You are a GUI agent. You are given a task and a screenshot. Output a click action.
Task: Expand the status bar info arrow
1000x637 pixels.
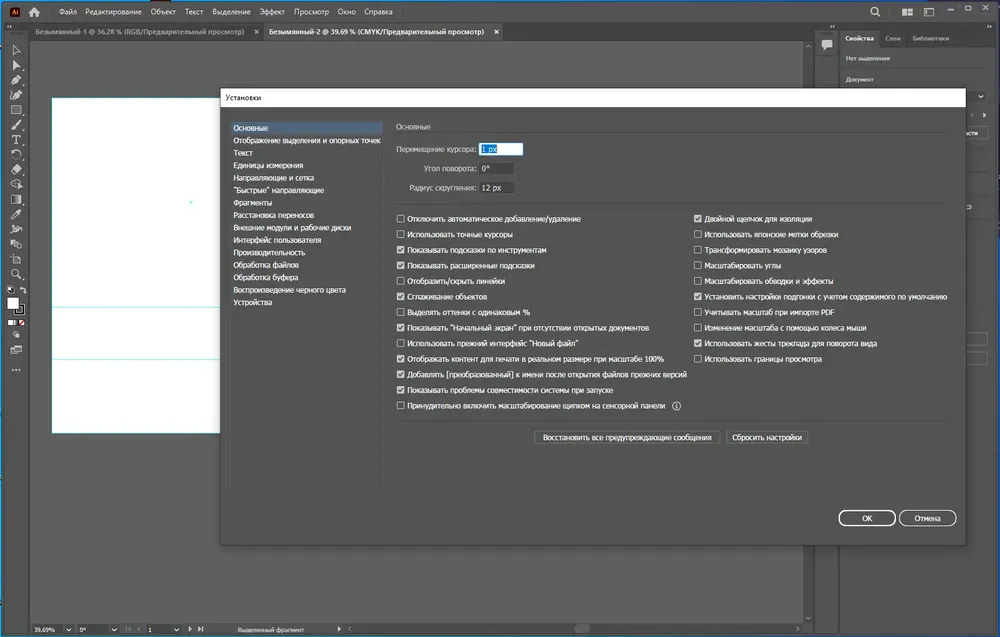(339, 629)
